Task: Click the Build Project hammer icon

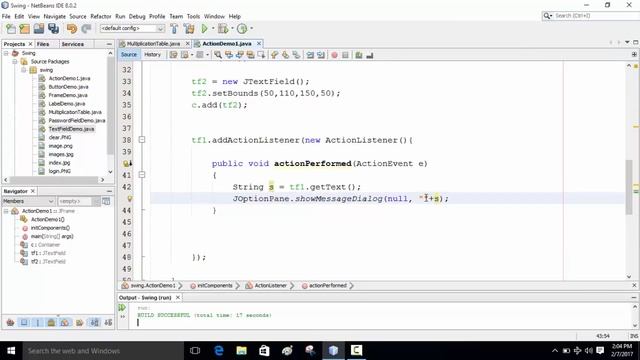Action: [x=174, y=29]
